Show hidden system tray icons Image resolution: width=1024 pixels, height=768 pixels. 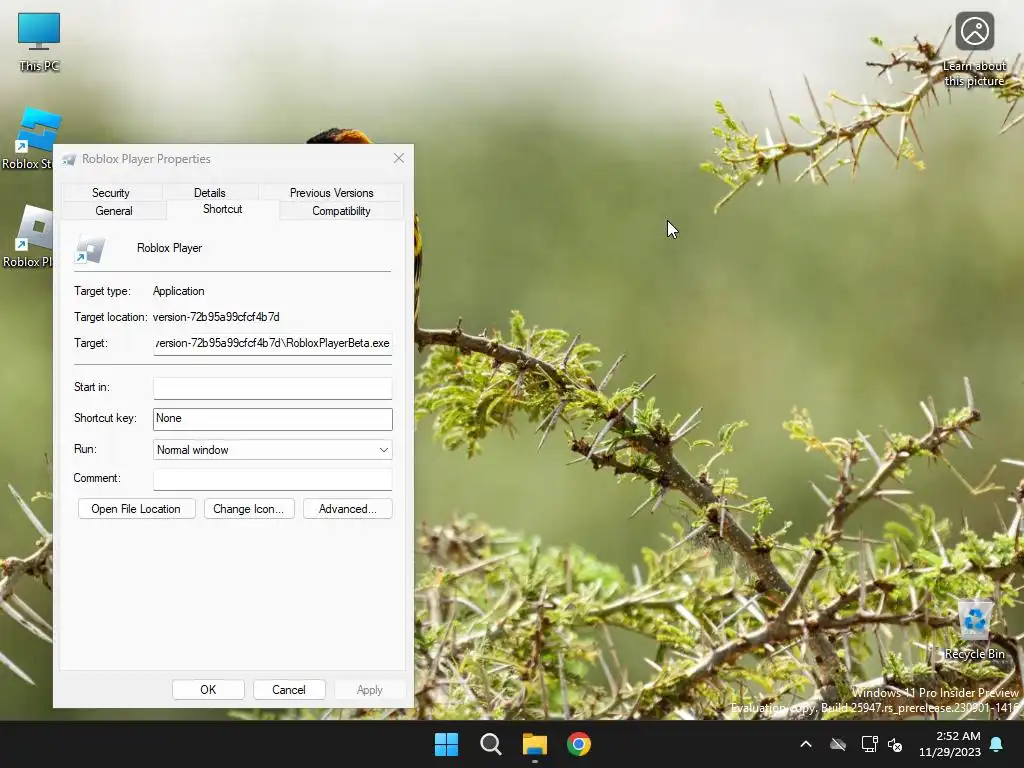click(806, 744)
